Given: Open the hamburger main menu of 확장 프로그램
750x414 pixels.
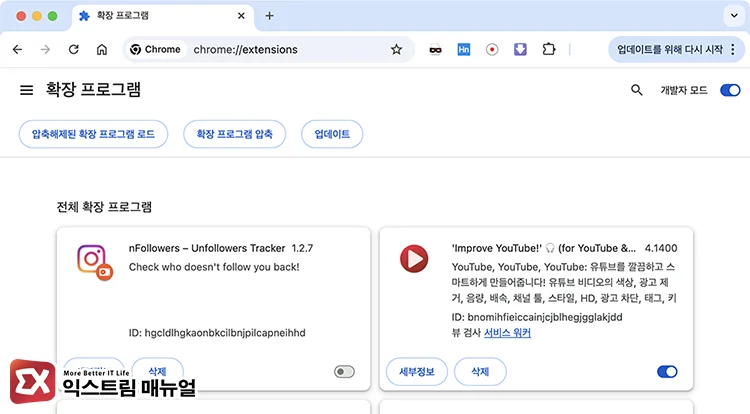Looking at the screenshot, I should point(26,90).
